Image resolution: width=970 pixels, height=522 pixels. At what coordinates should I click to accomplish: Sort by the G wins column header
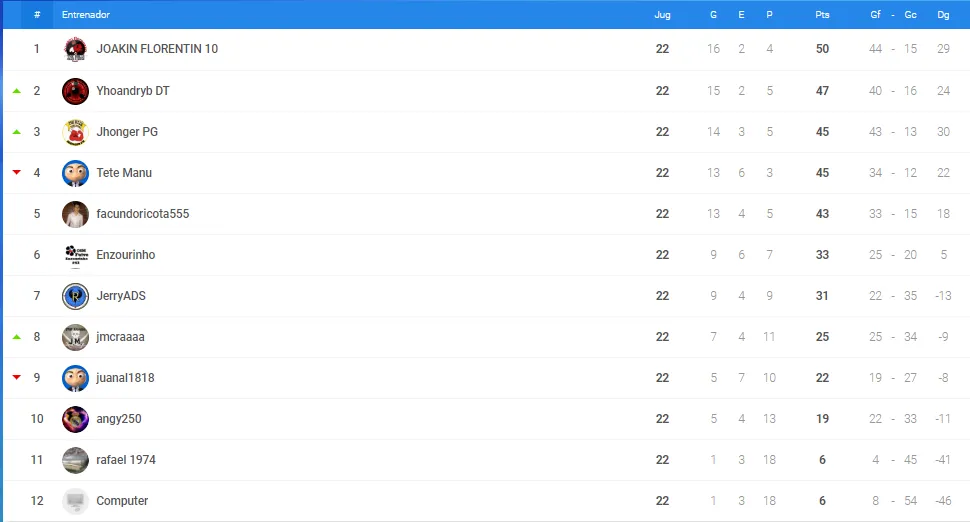pyautogui.click(x=713, y=14)
